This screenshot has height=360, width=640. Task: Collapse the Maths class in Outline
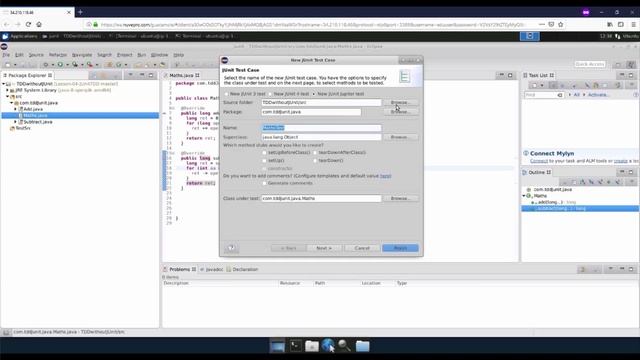524,196
